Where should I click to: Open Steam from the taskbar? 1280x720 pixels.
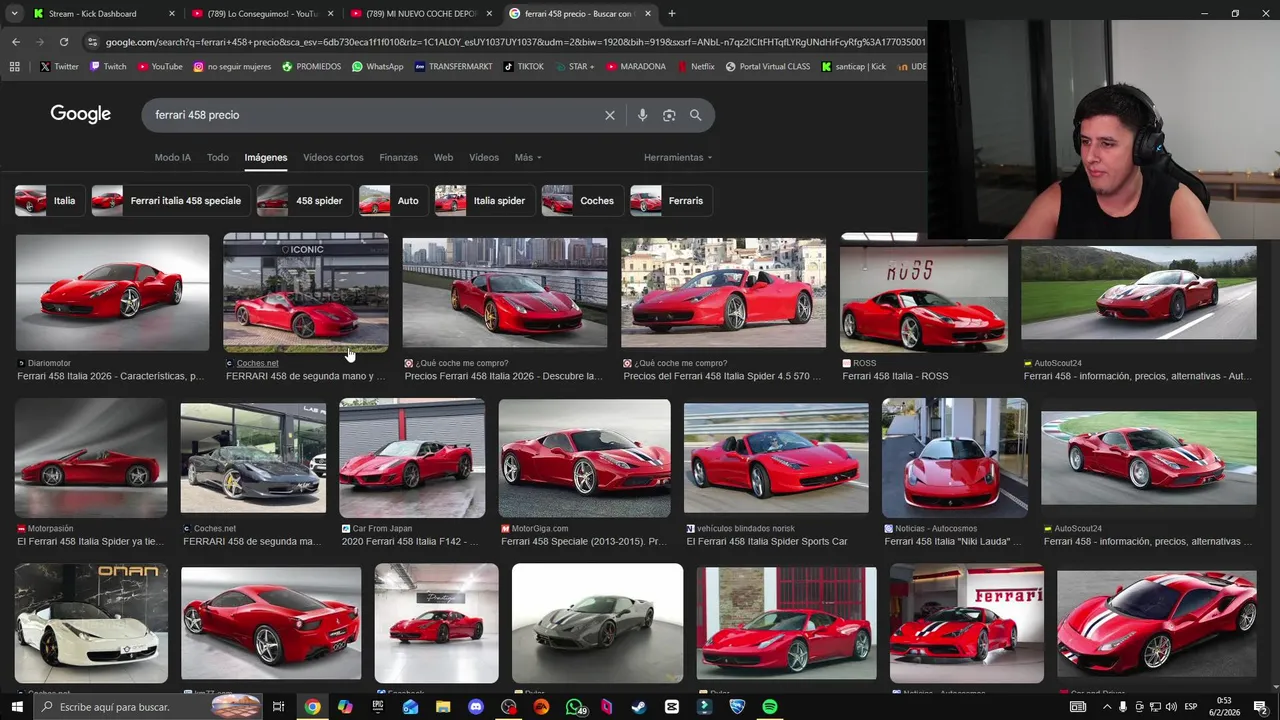[639, 707]
